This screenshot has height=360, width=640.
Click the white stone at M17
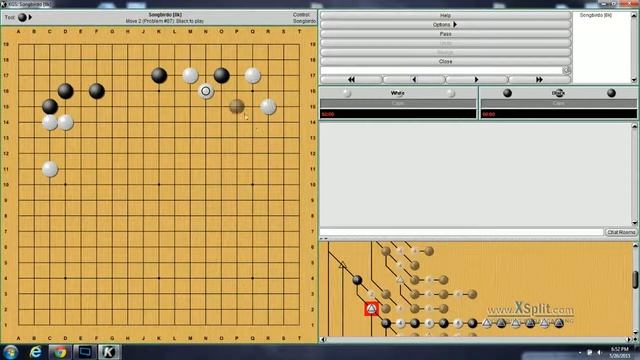(190, 76)
